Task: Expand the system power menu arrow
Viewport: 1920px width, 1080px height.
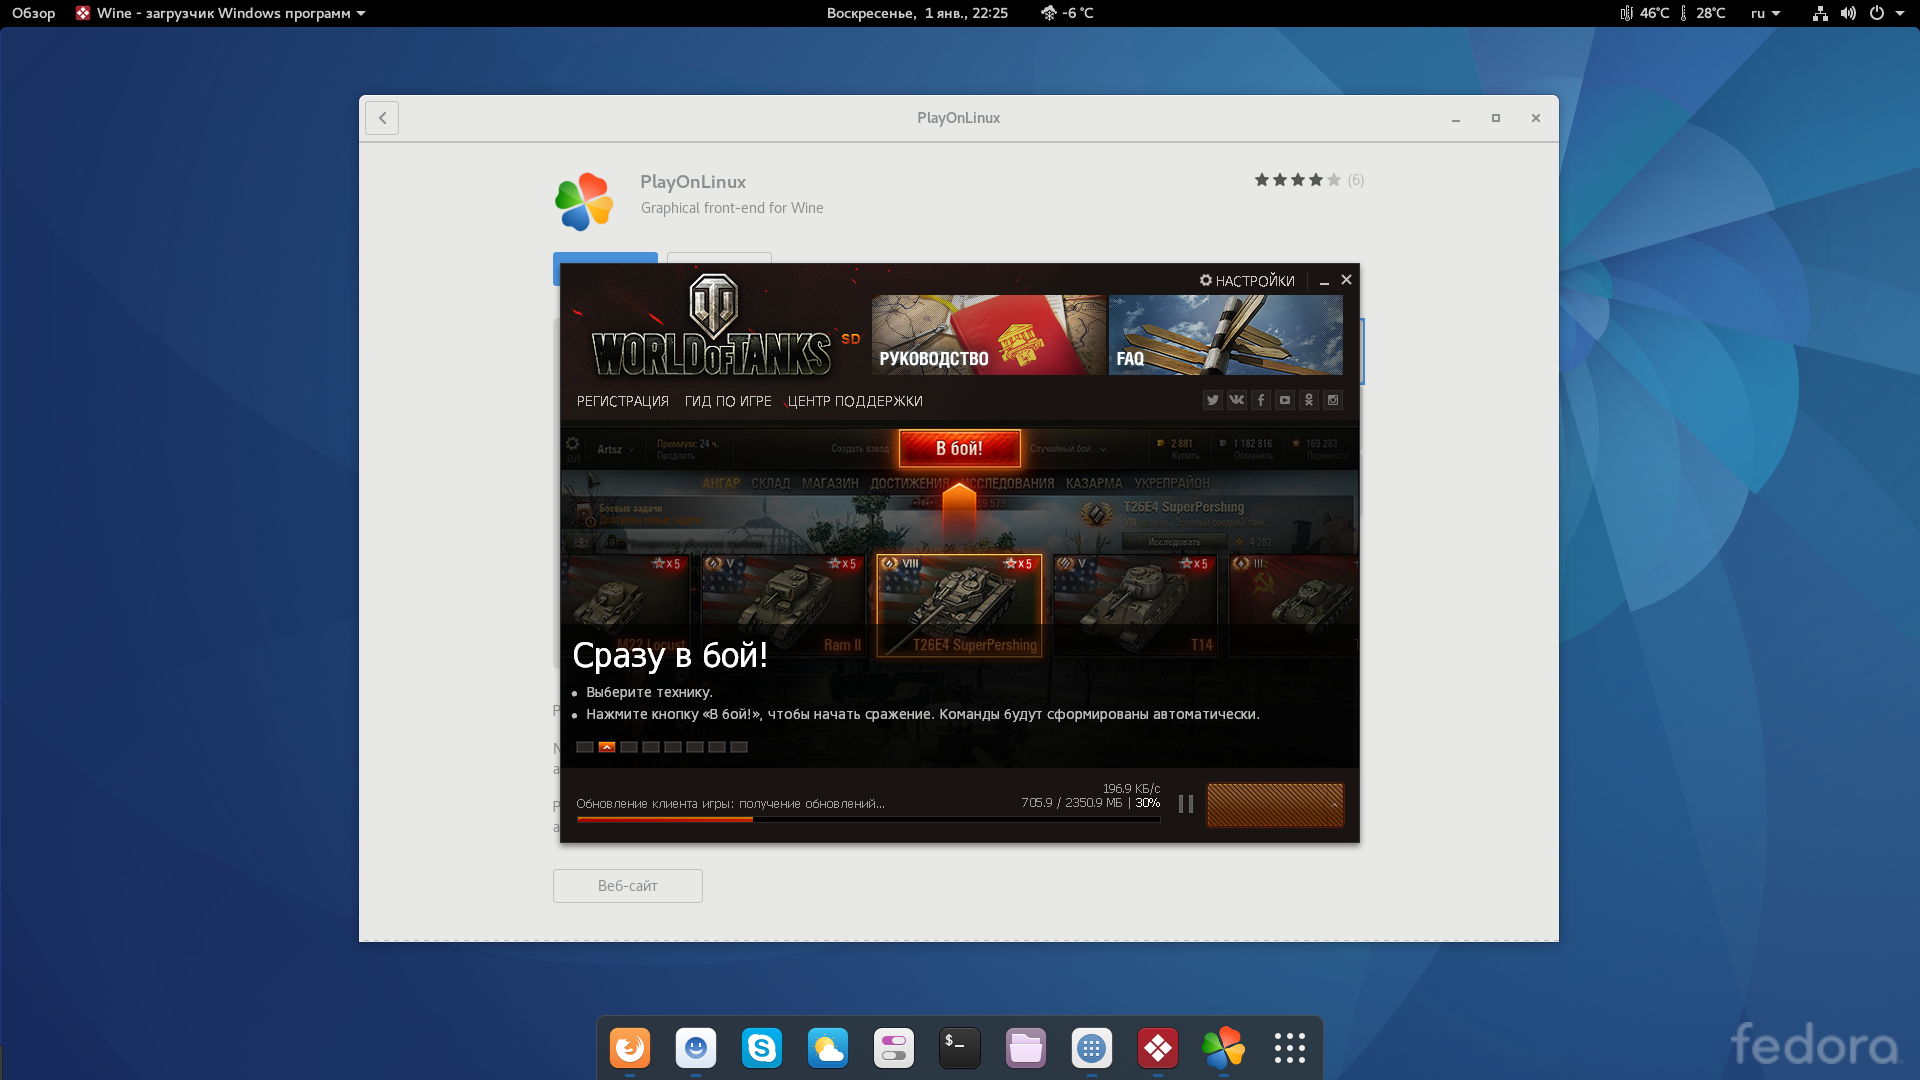Action: pyautogui.click(x=1899, y=13)
